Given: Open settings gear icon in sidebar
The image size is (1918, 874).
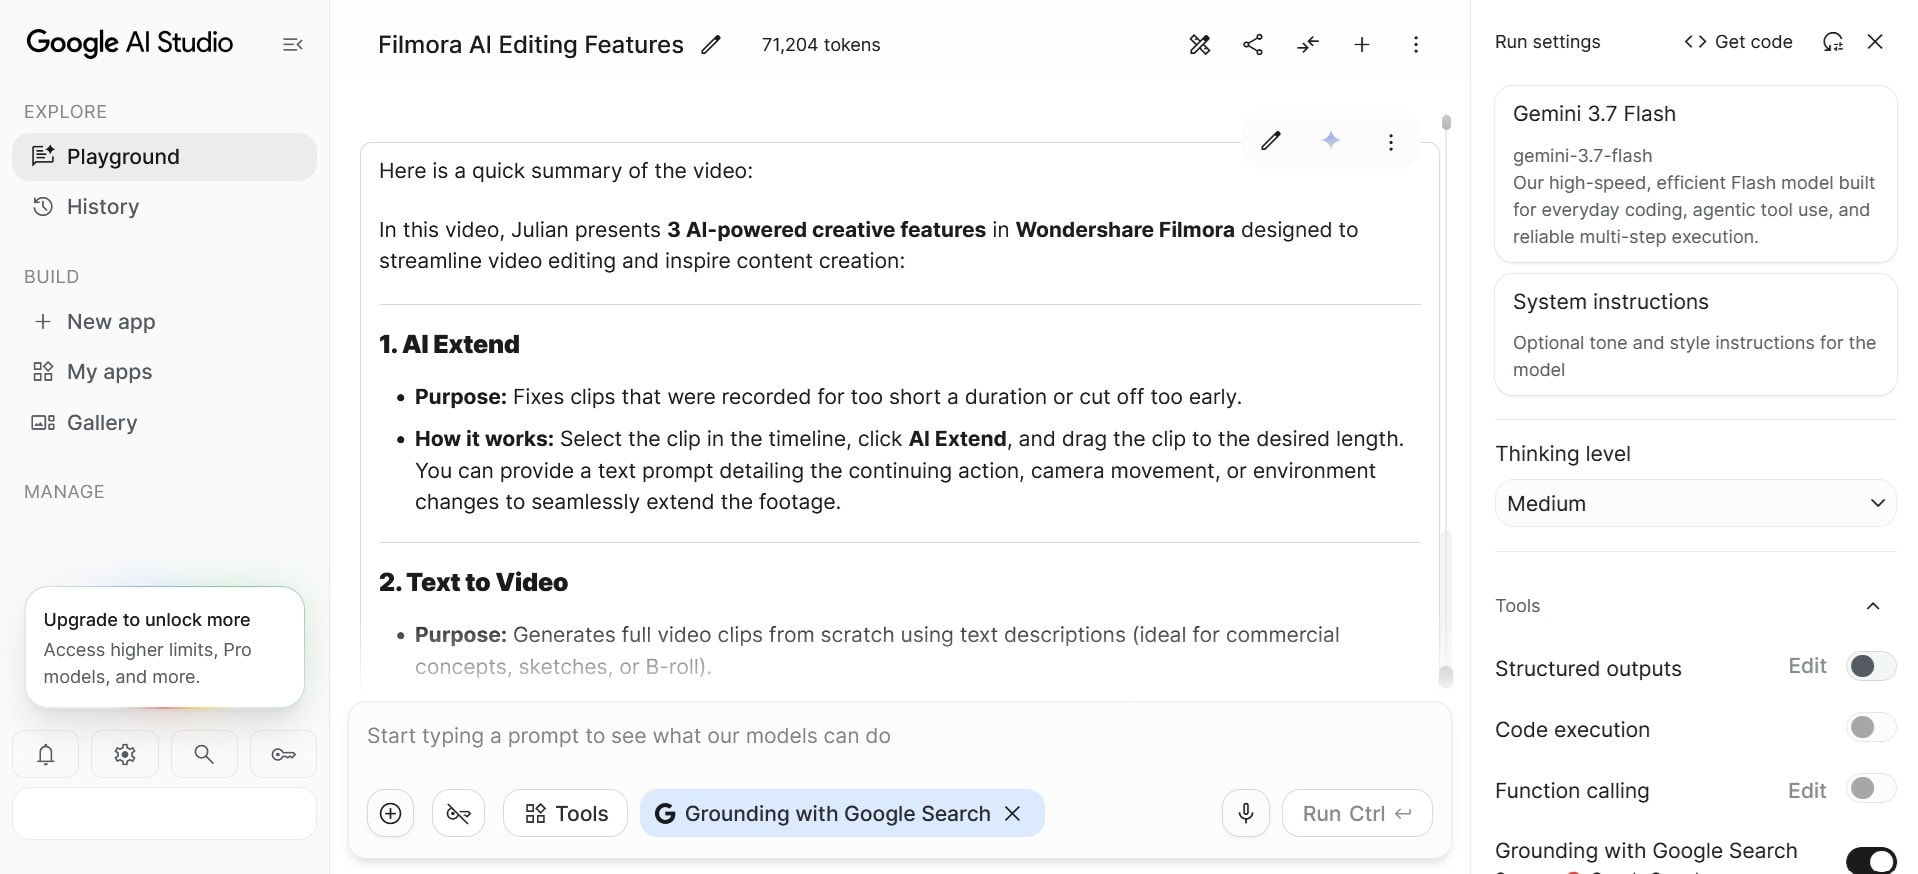Looking at the screenshot, I should tap(125, 754).
